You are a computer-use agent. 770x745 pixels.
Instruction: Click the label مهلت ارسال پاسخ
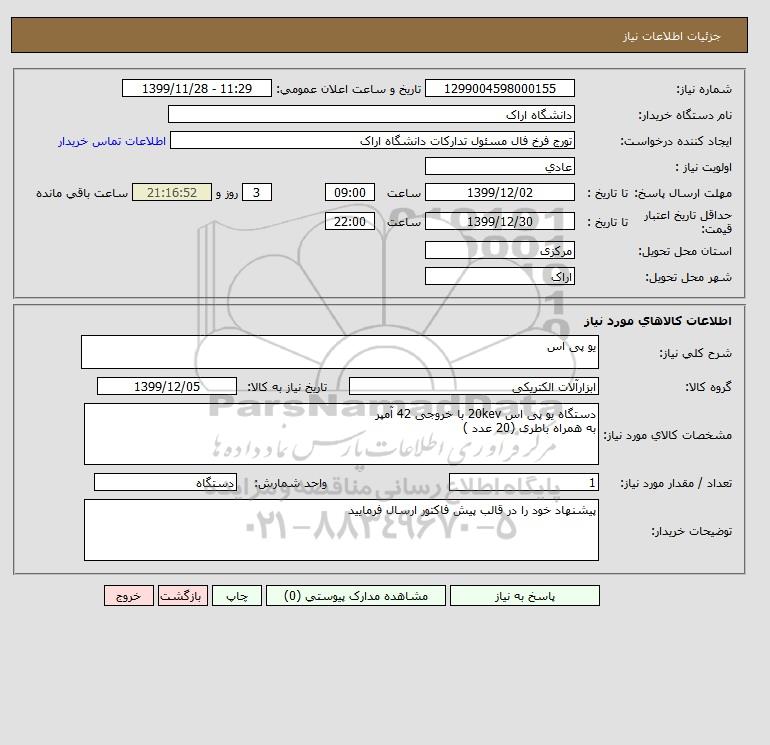[683, 193]
